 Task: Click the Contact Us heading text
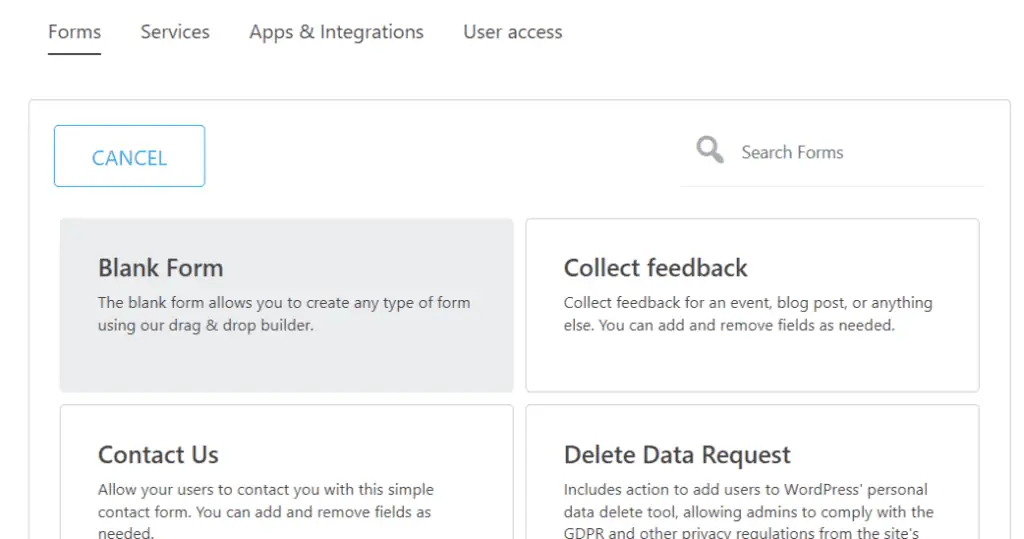coord(158,455)
